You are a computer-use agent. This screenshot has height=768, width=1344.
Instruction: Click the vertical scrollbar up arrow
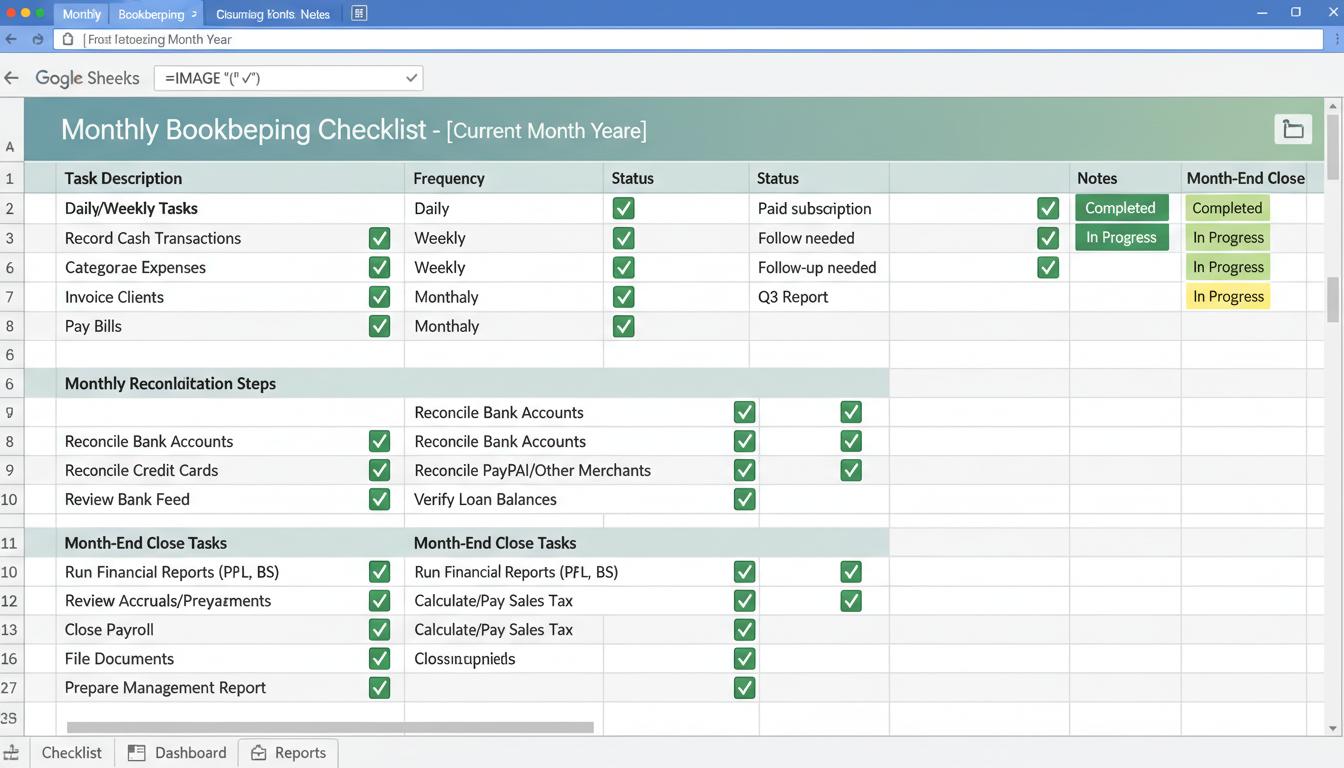[x=1332, y=105]
